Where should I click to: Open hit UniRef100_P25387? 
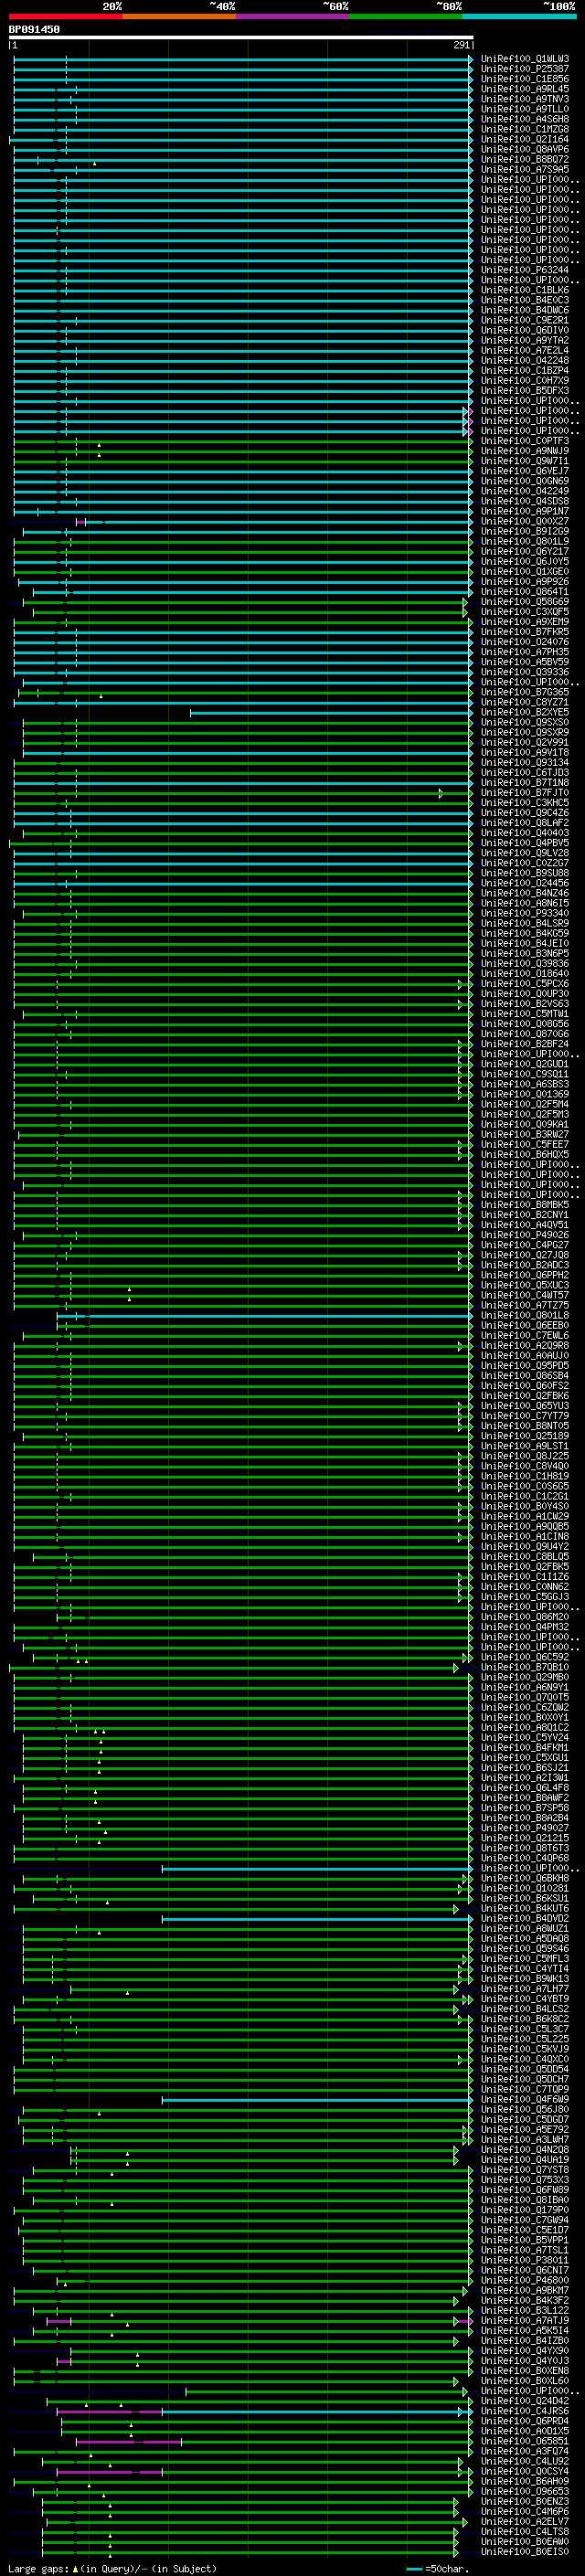tap(525, 69)
